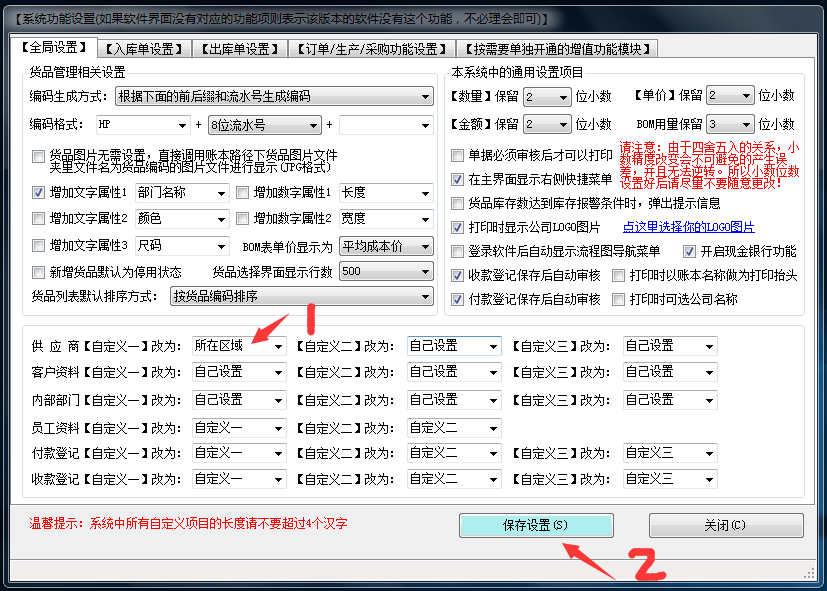Expand the 平均成本价 BOM price dropdown
The height and width of the screenshot is (591, 827).
pos(424,246)
